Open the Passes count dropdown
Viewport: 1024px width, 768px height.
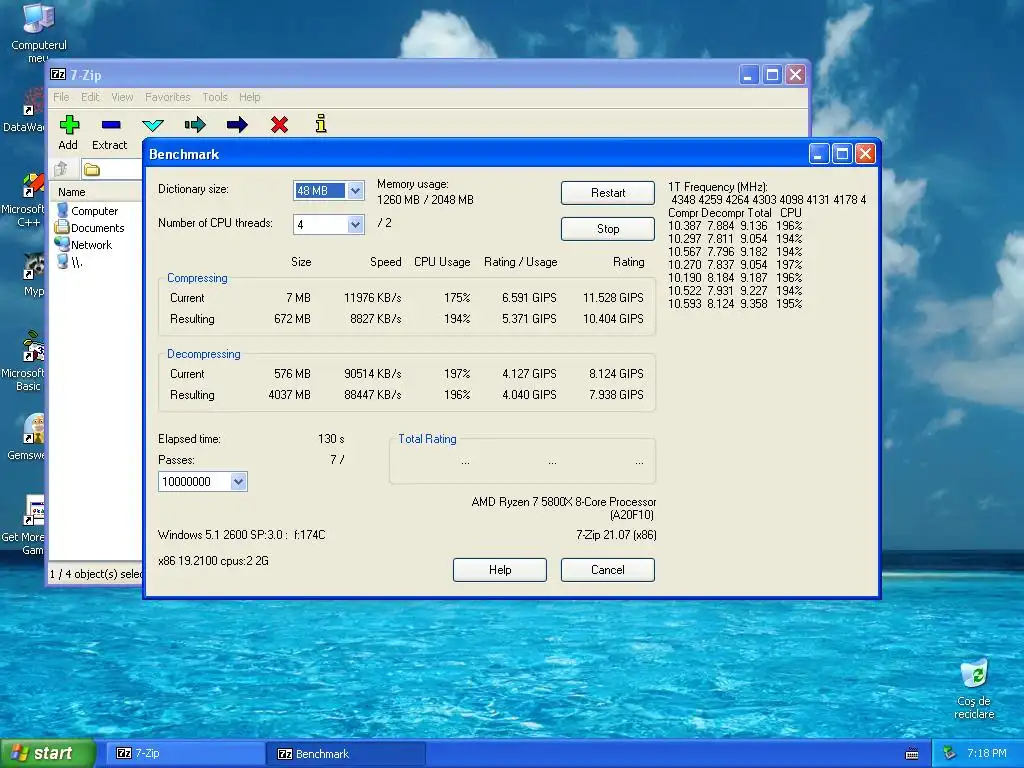pos(238,482)
